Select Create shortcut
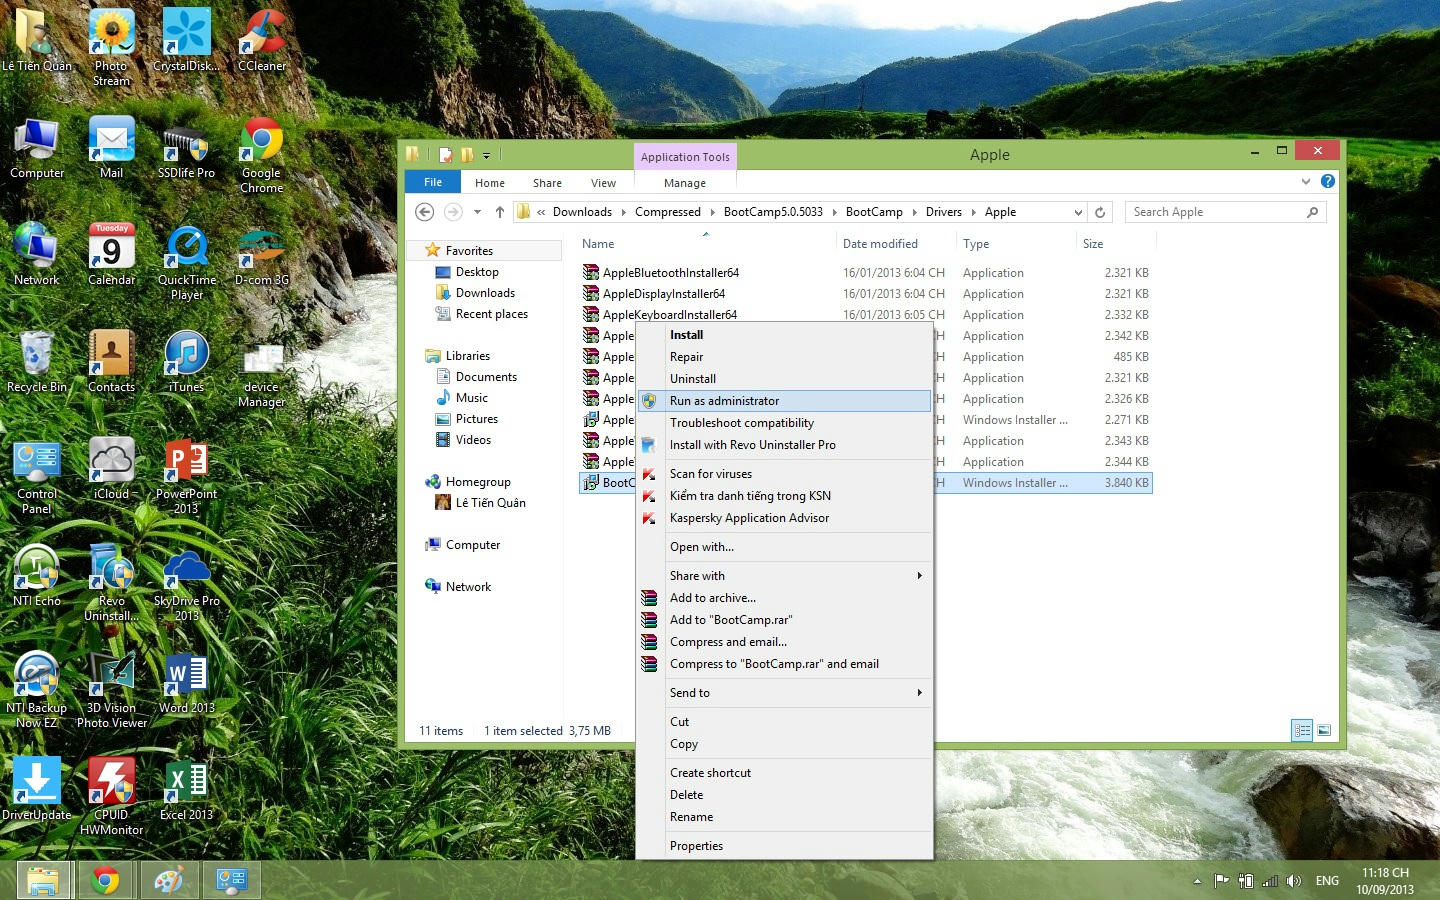Viewport: 1440px width, 900px height. click(x=784, y=772)
